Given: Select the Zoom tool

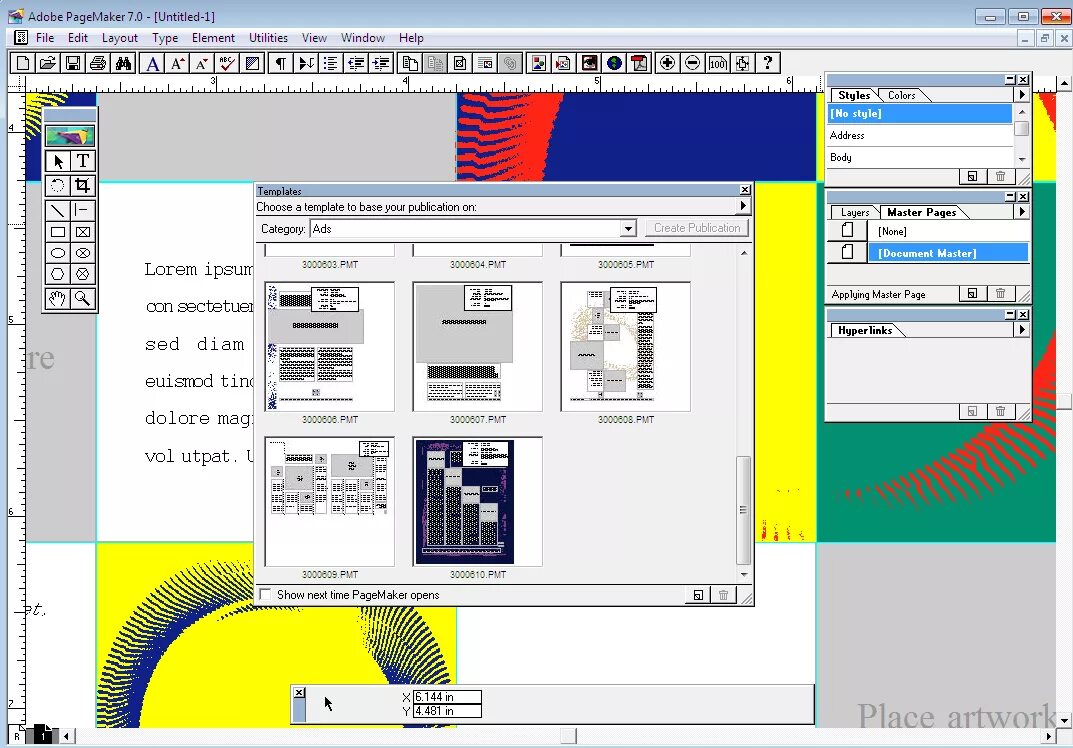Looking at the screenshot, I should (x=84, y=298).
